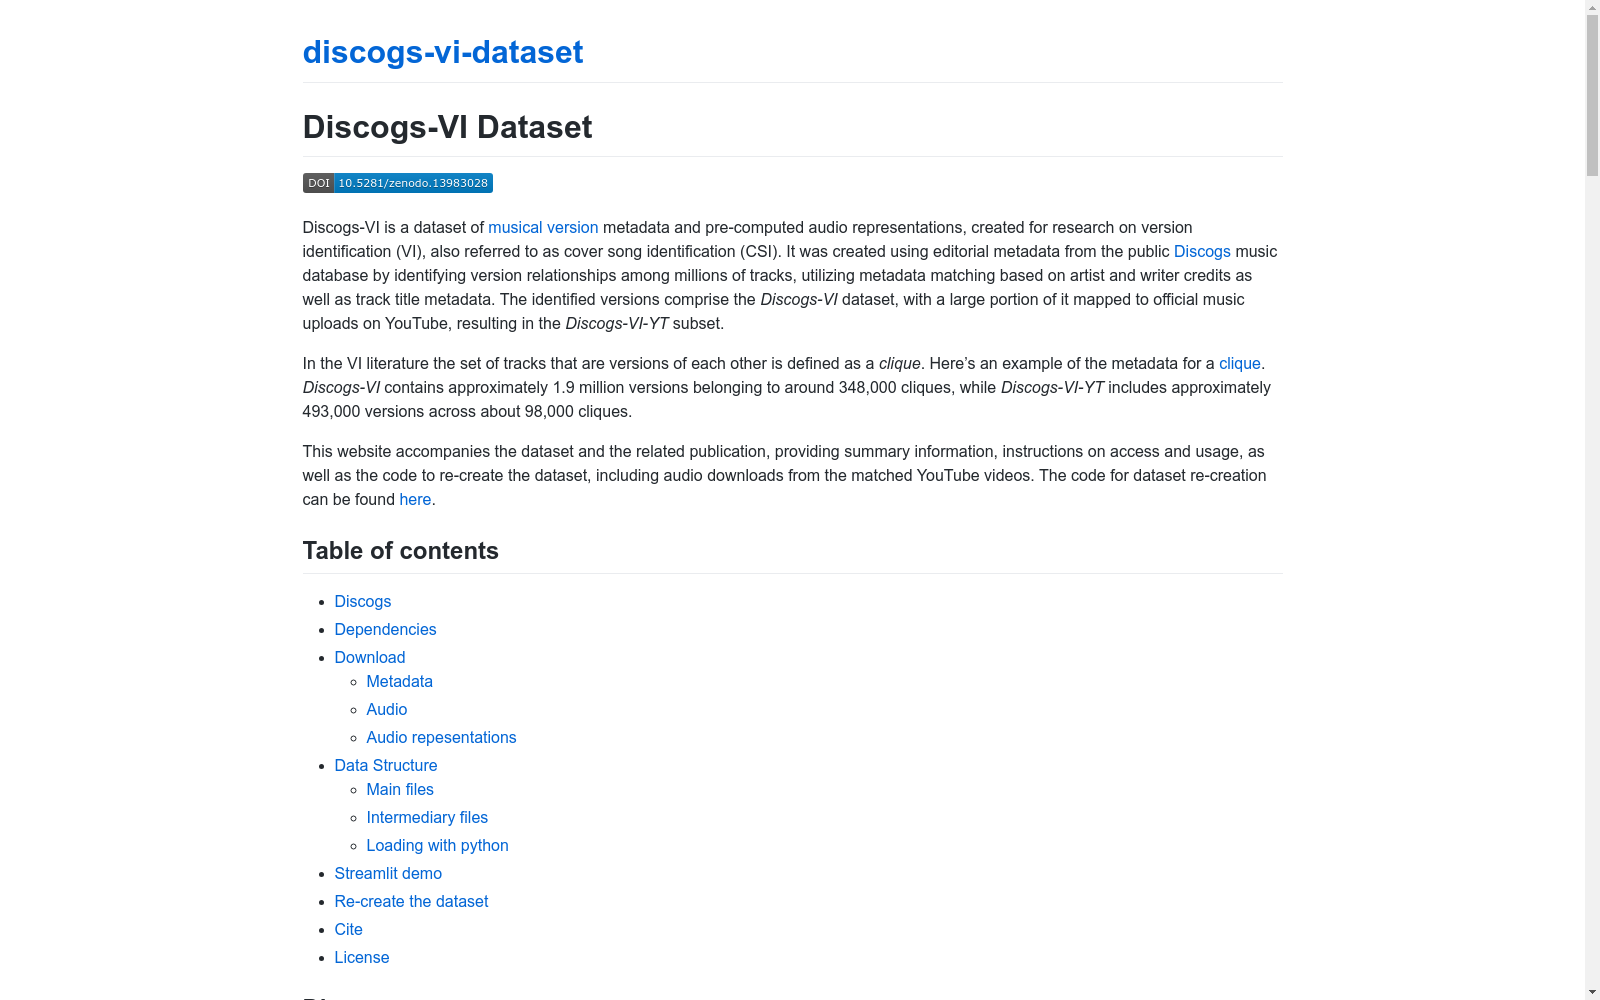1600x1000 pixels.
Task: Open the Discogs table of contents entry
Action: click(362, 601)
